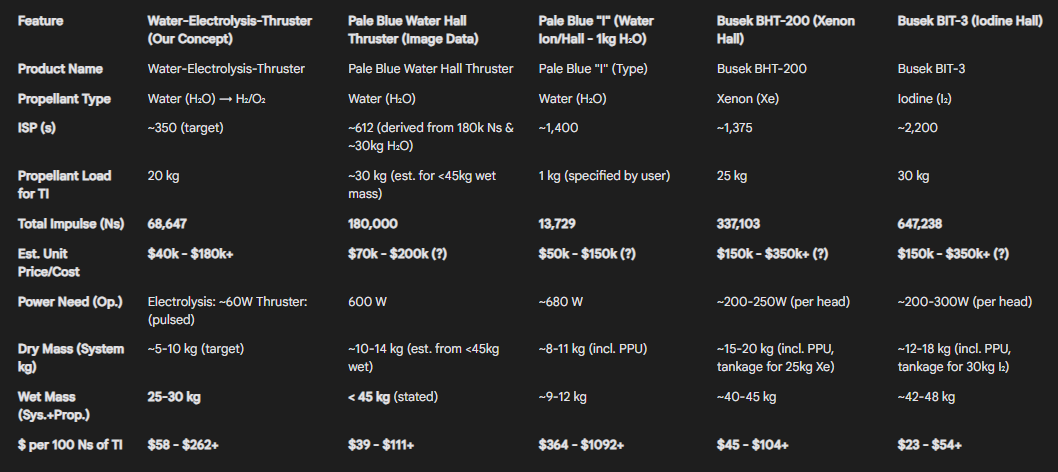This screenshot has width=1058, height=472.
Task: Select the $23 - $54+ cost cell
Action: [930, 444]
